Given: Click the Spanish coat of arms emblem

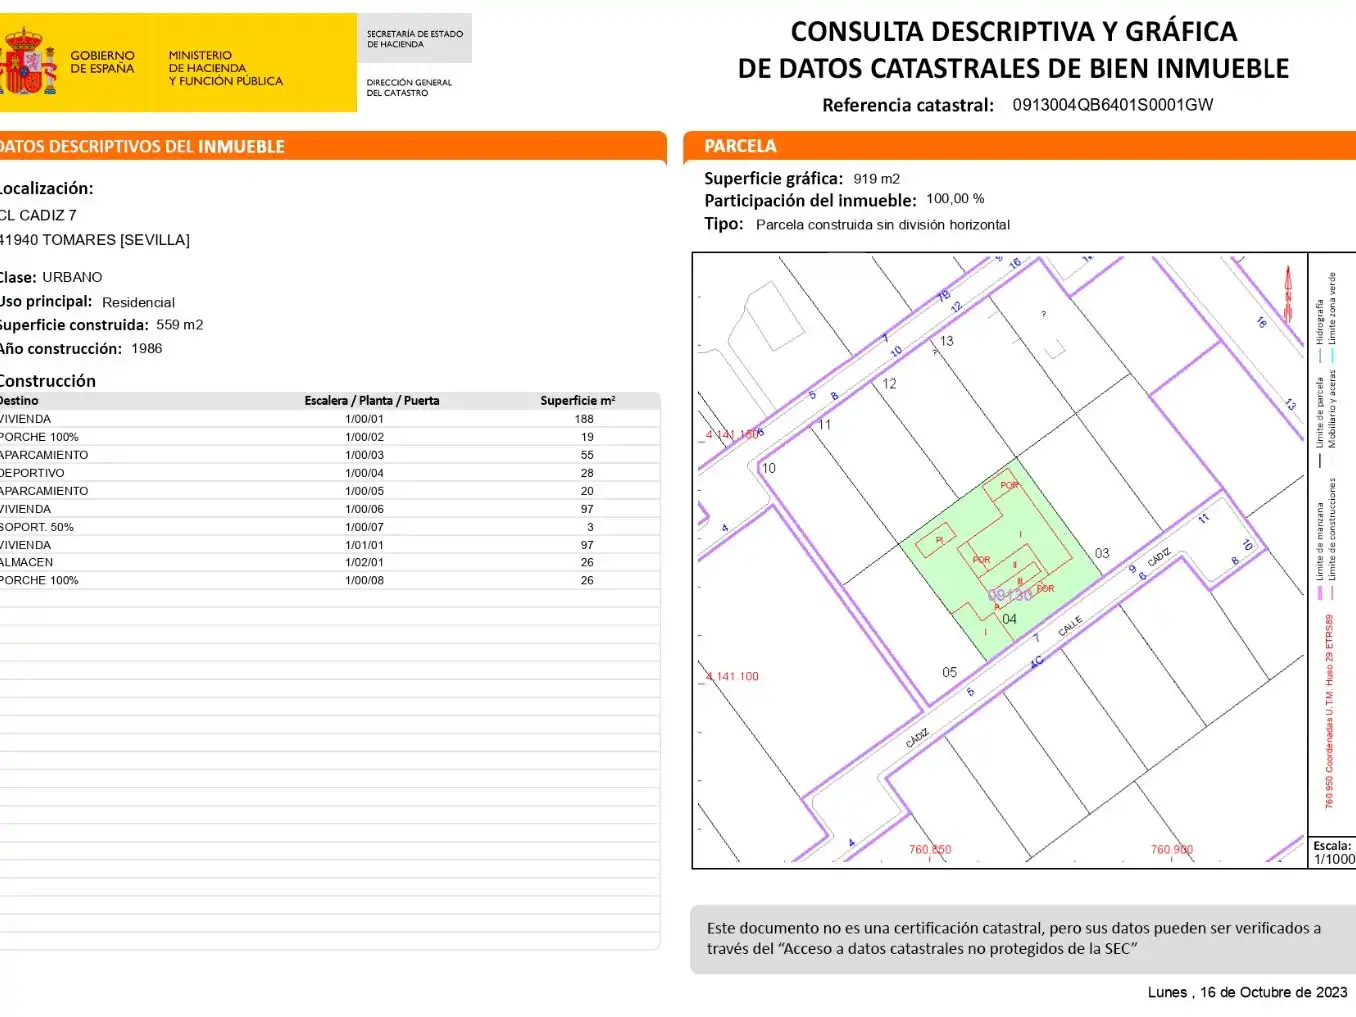Looking at the screenshot, I should click(27, 62).
